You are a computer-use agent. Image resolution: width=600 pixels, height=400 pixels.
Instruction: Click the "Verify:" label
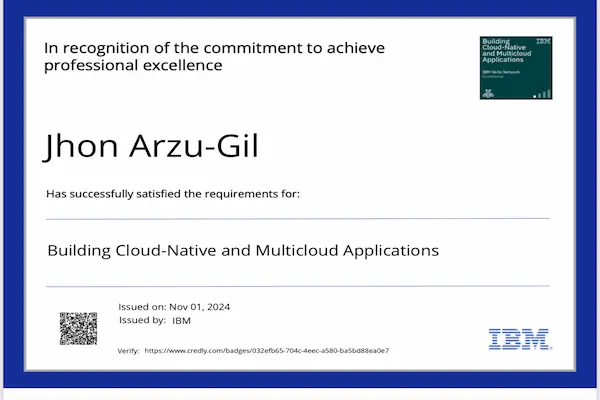(128, 351)
